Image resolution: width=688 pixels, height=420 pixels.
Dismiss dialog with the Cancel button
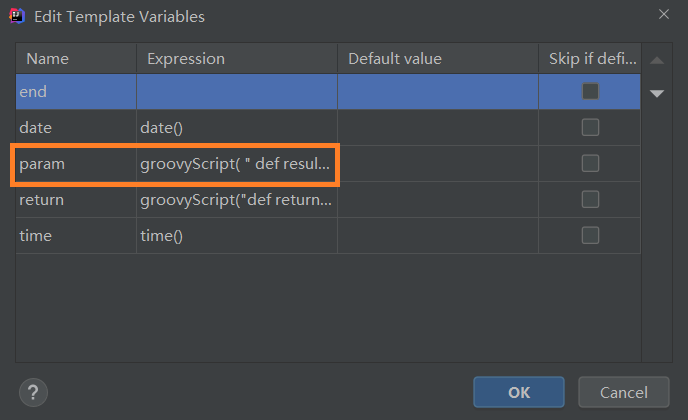[x=624, y=392]
